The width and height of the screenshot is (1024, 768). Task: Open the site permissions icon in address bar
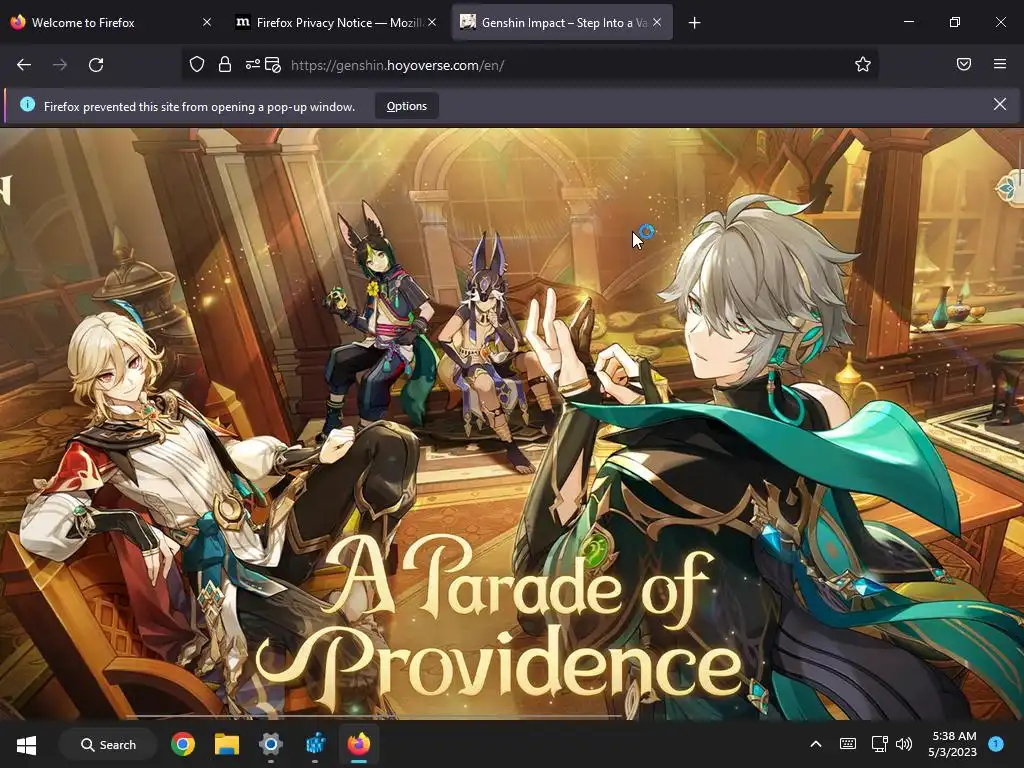click(253, 64)
